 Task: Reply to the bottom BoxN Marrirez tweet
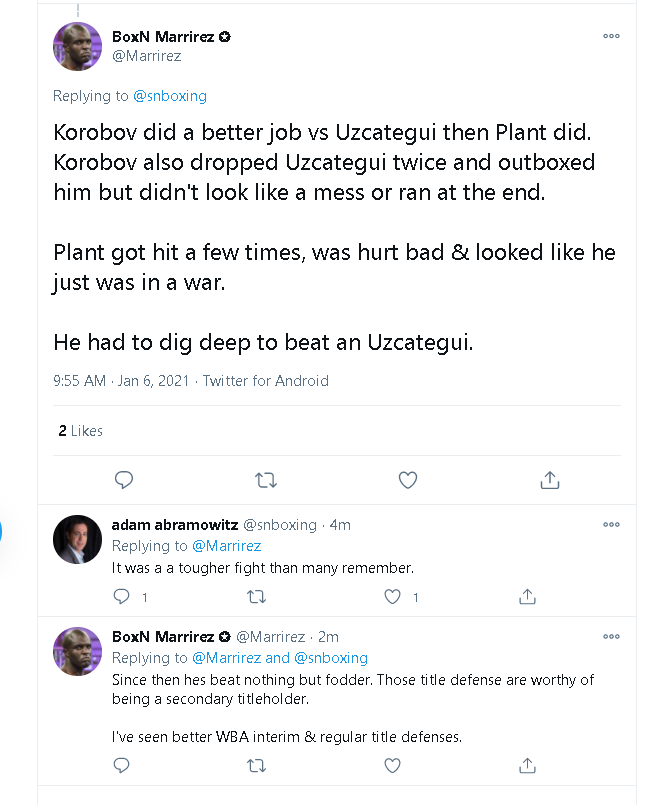click(122, 765)
